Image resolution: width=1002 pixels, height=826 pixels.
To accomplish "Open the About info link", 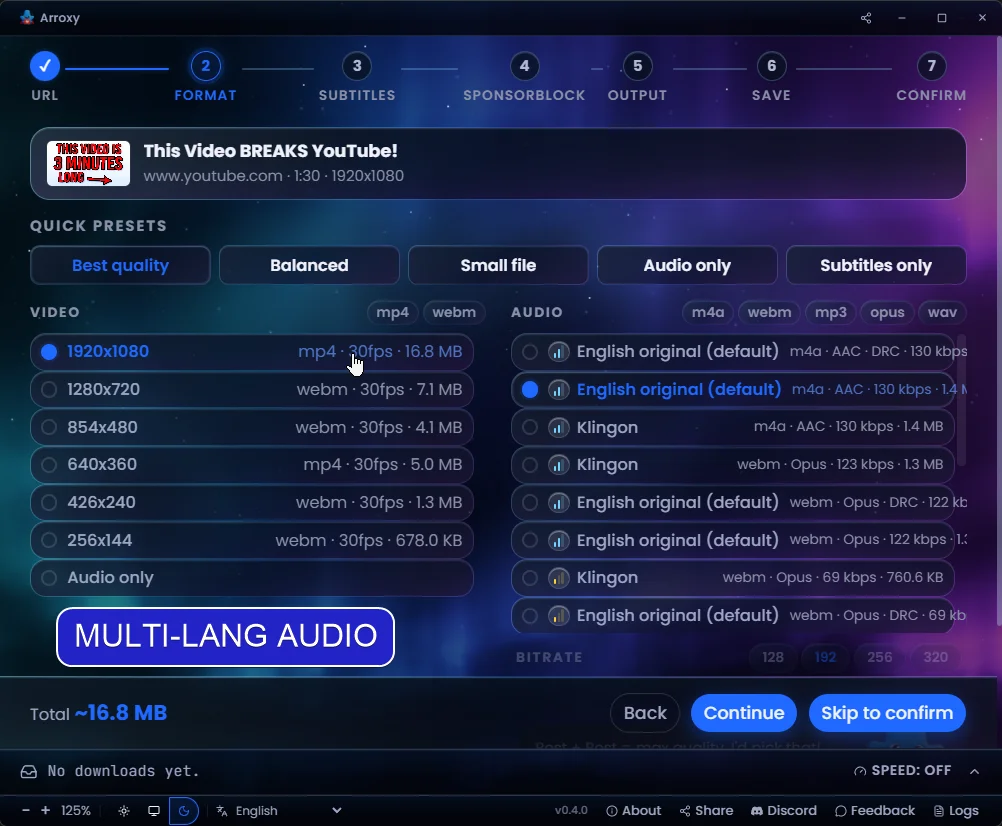I will [x=633, y=811].
